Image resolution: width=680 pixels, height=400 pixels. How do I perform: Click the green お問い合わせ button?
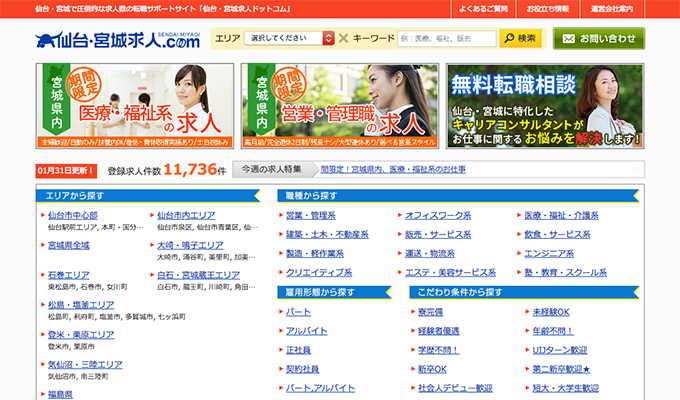pyautogui.click(x=599, y=39)
